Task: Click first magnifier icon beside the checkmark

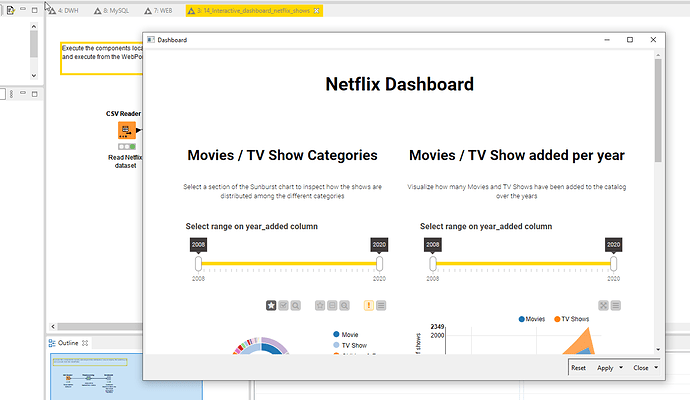Action: [x=296, y=305]
